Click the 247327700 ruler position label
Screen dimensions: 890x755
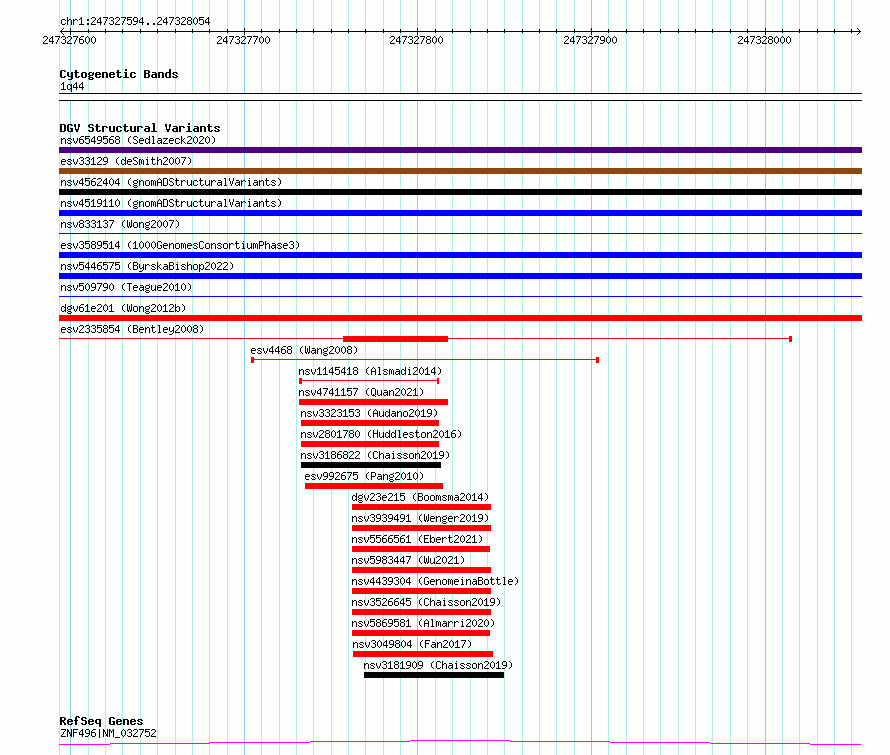tap(243, 40)
